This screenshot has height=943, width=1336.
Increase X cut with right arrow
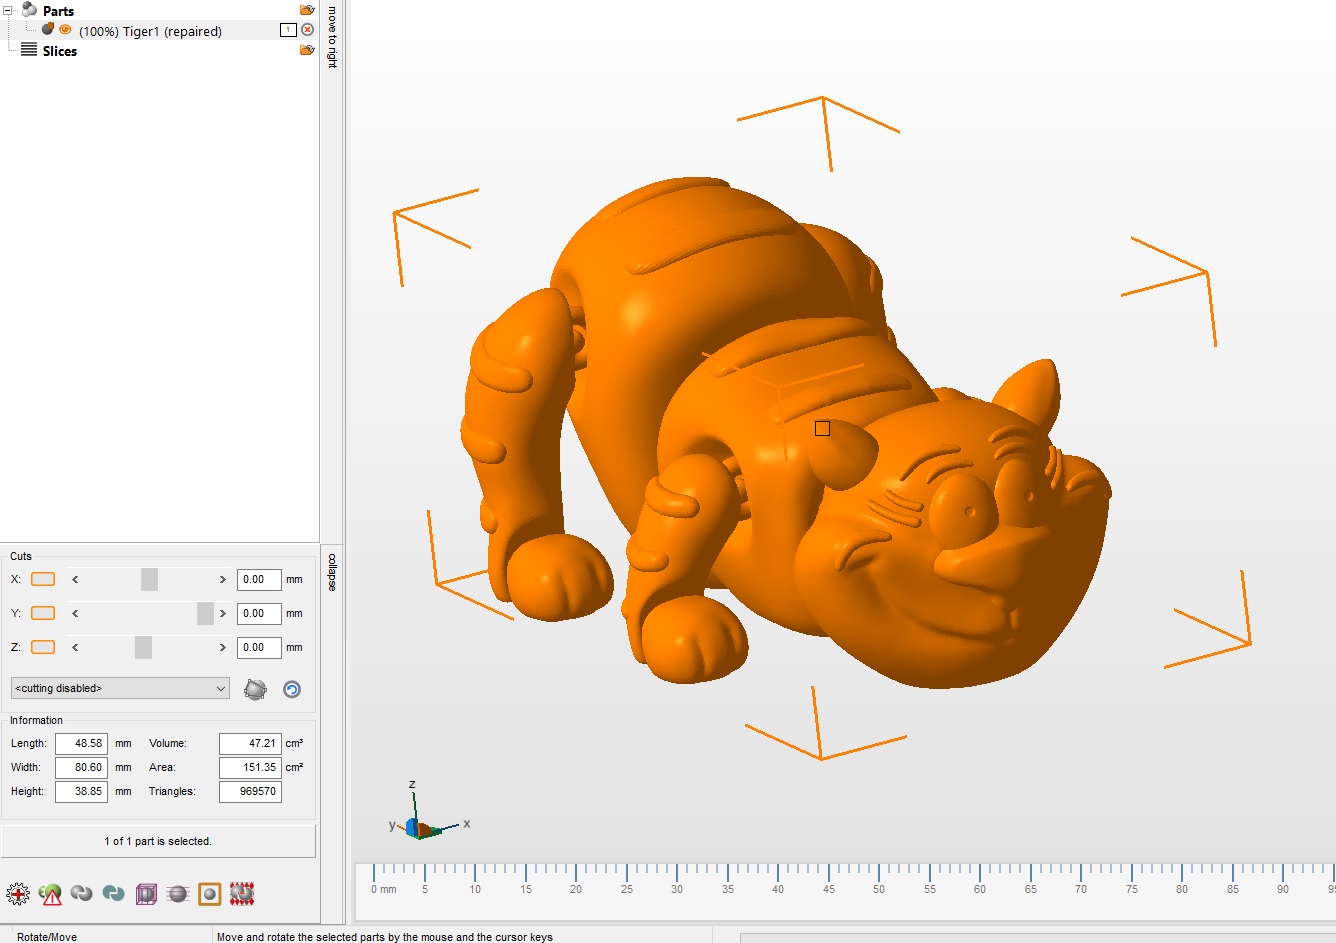222,579
